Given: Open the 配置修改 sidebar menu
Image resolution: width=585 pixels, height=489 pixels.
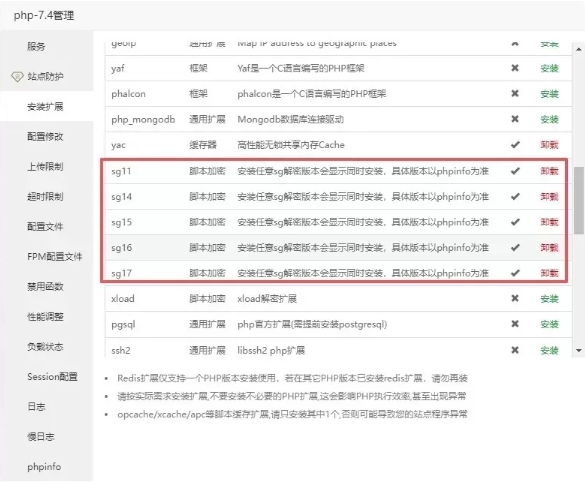Looking at the screenshot, I should 45,137.
